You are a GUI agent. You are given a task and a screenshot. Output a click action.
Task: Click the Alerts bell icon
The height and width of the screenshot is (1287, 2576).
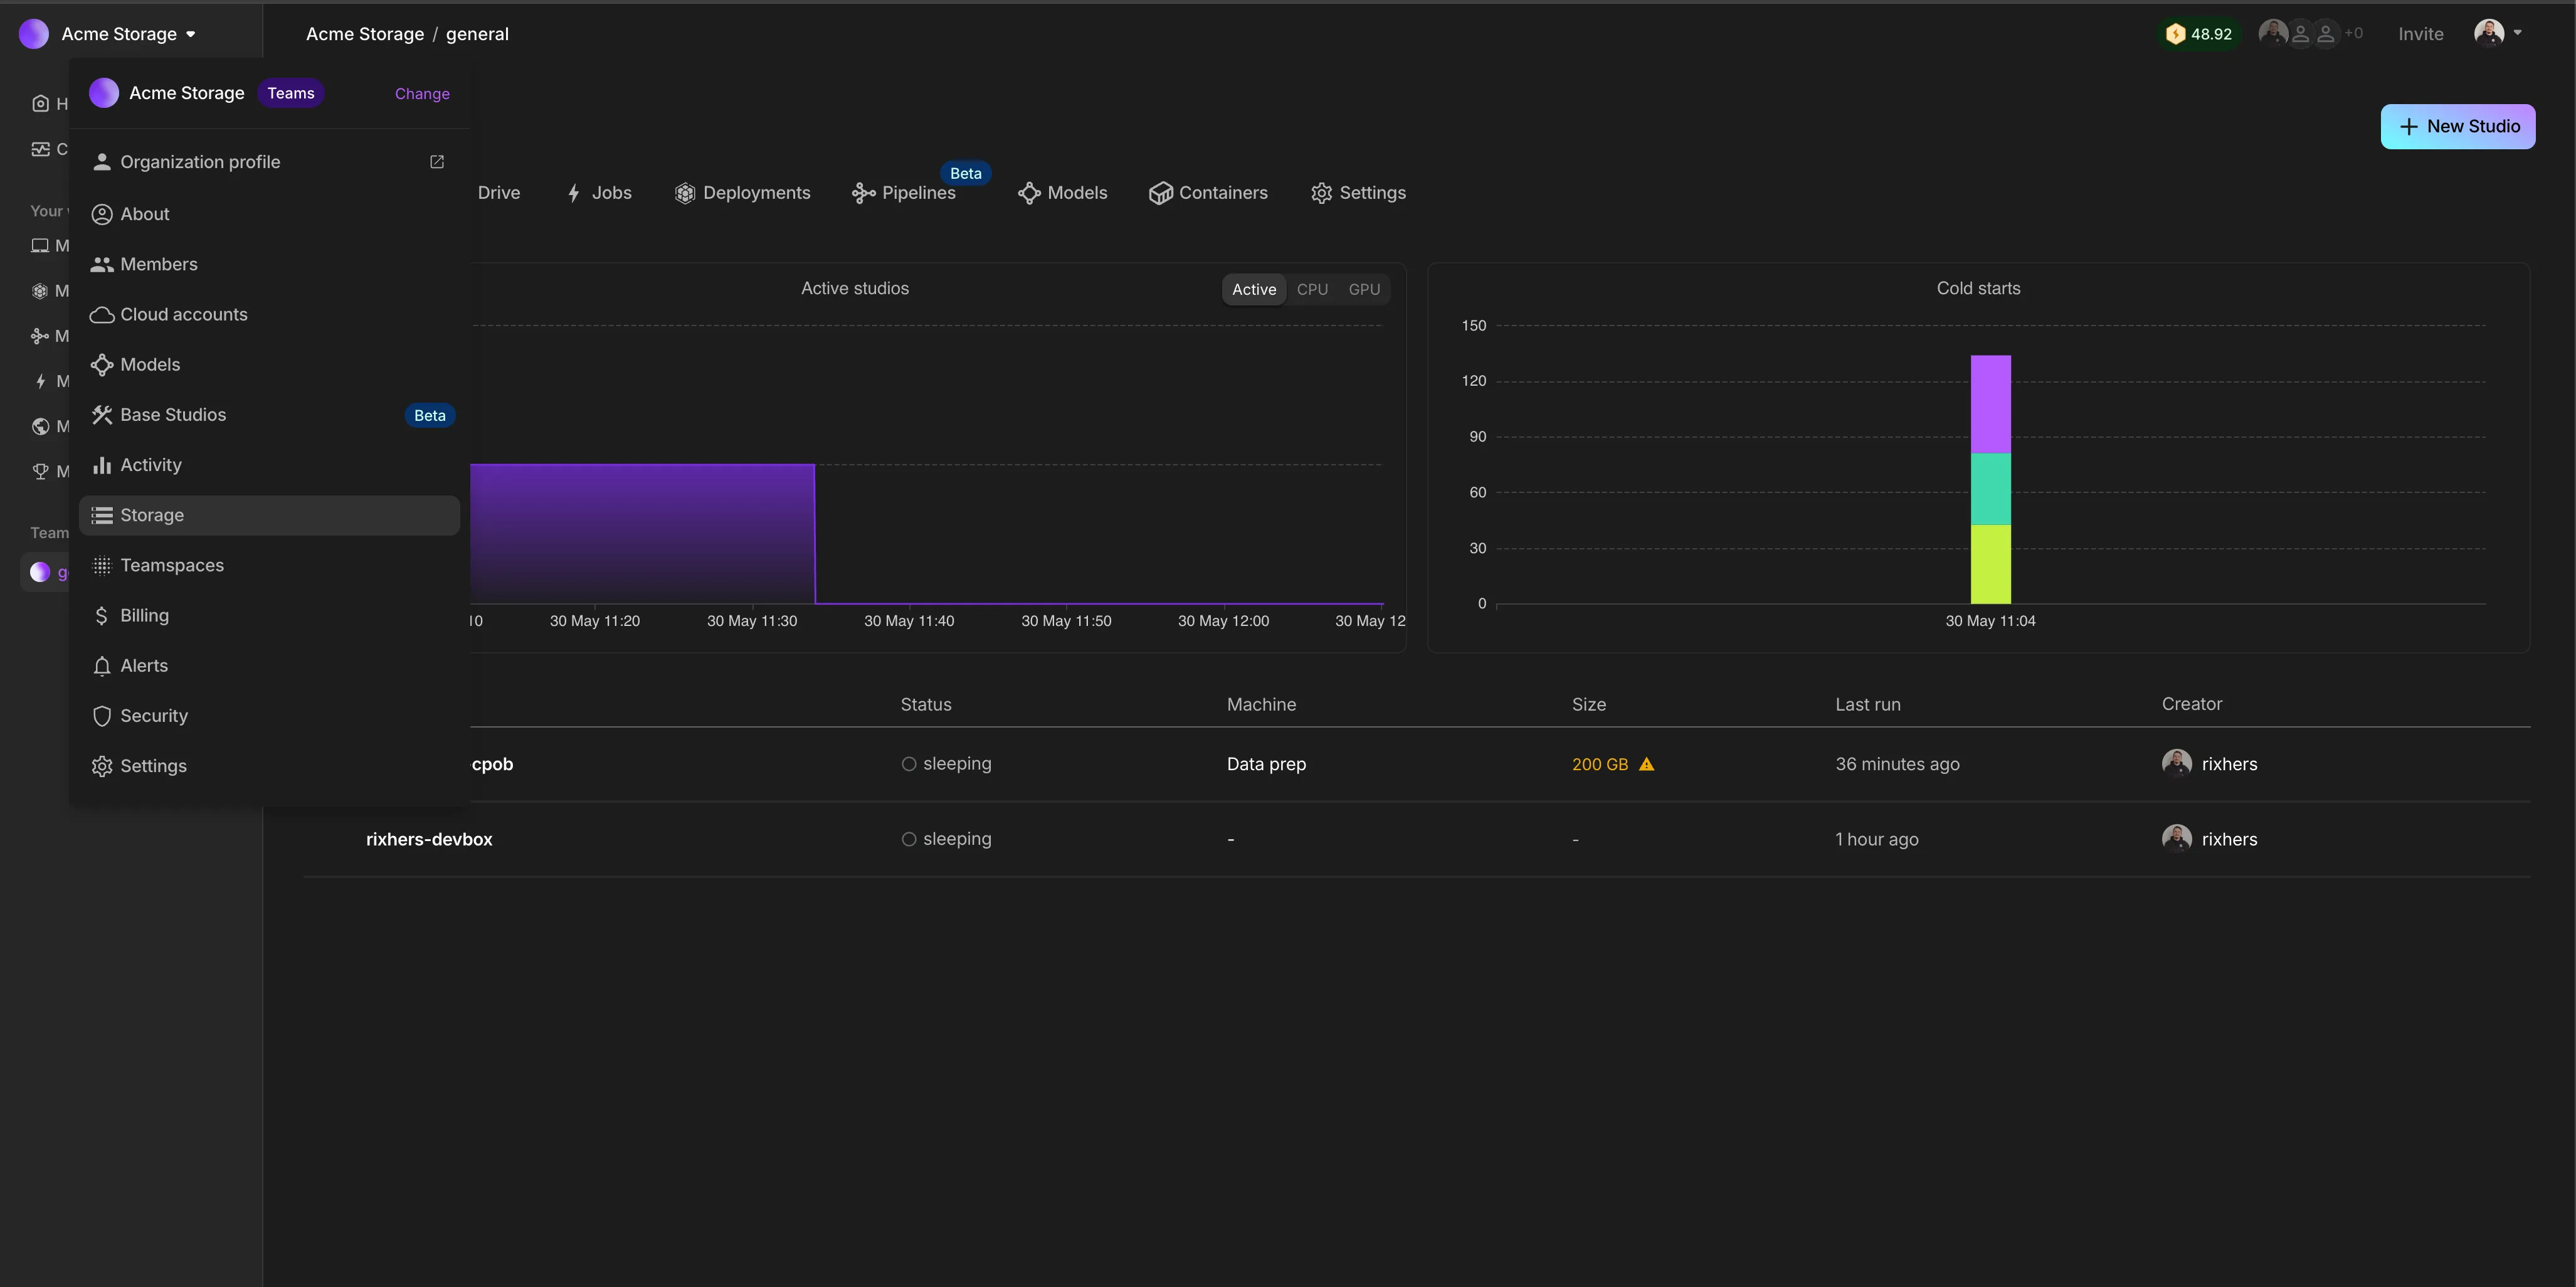coord(102,666)
